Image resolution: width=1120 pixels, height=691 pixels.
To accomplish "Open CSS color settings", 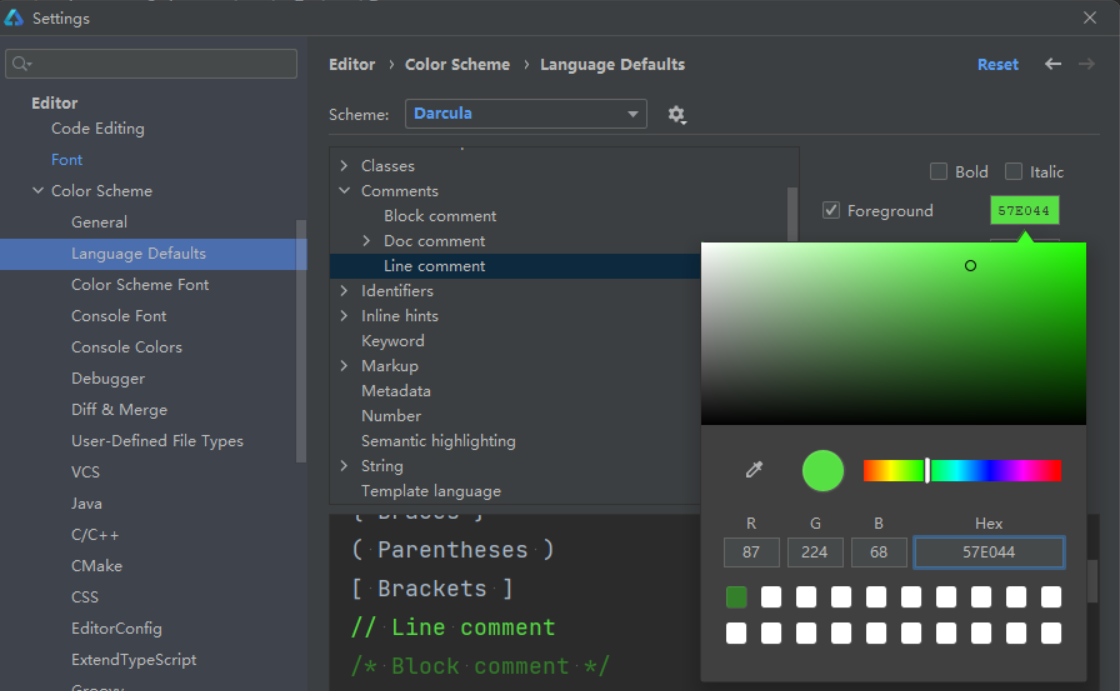I will (85, 597).
